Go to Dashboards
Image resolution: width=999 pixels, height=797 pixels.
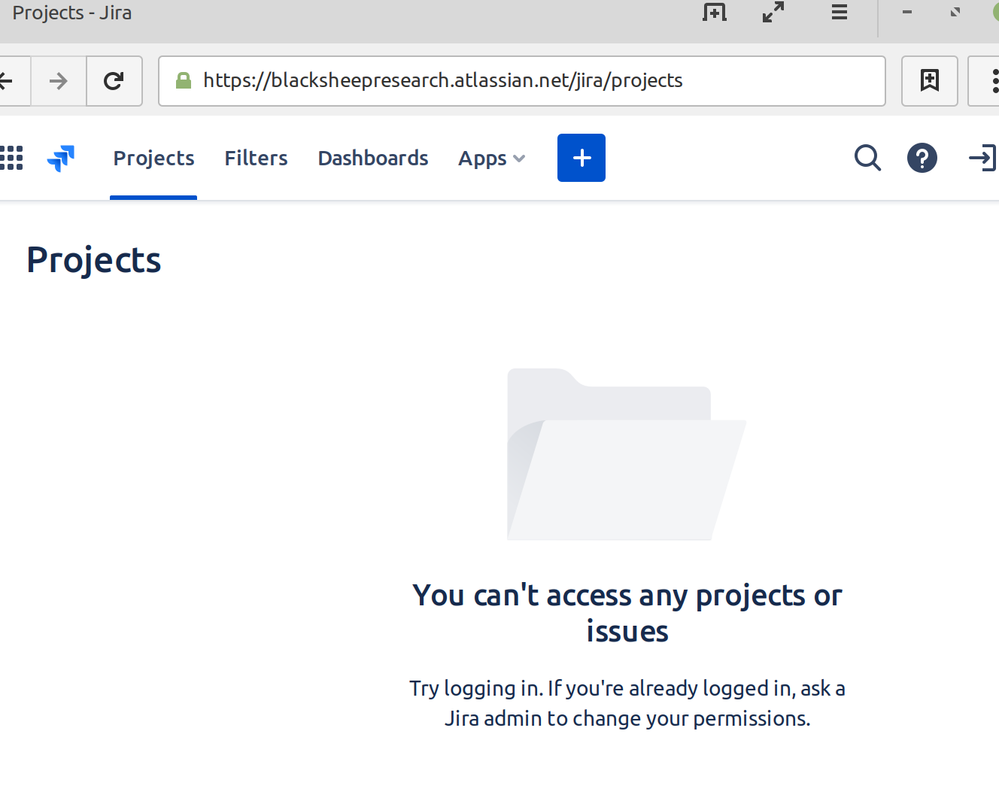[x=373, y=158]
